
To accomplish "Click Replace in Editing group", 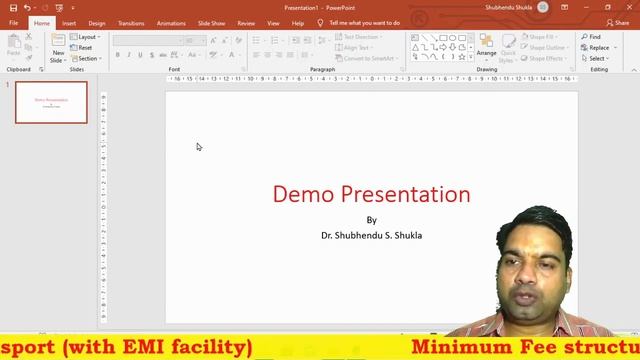I will tap(599, 48).
